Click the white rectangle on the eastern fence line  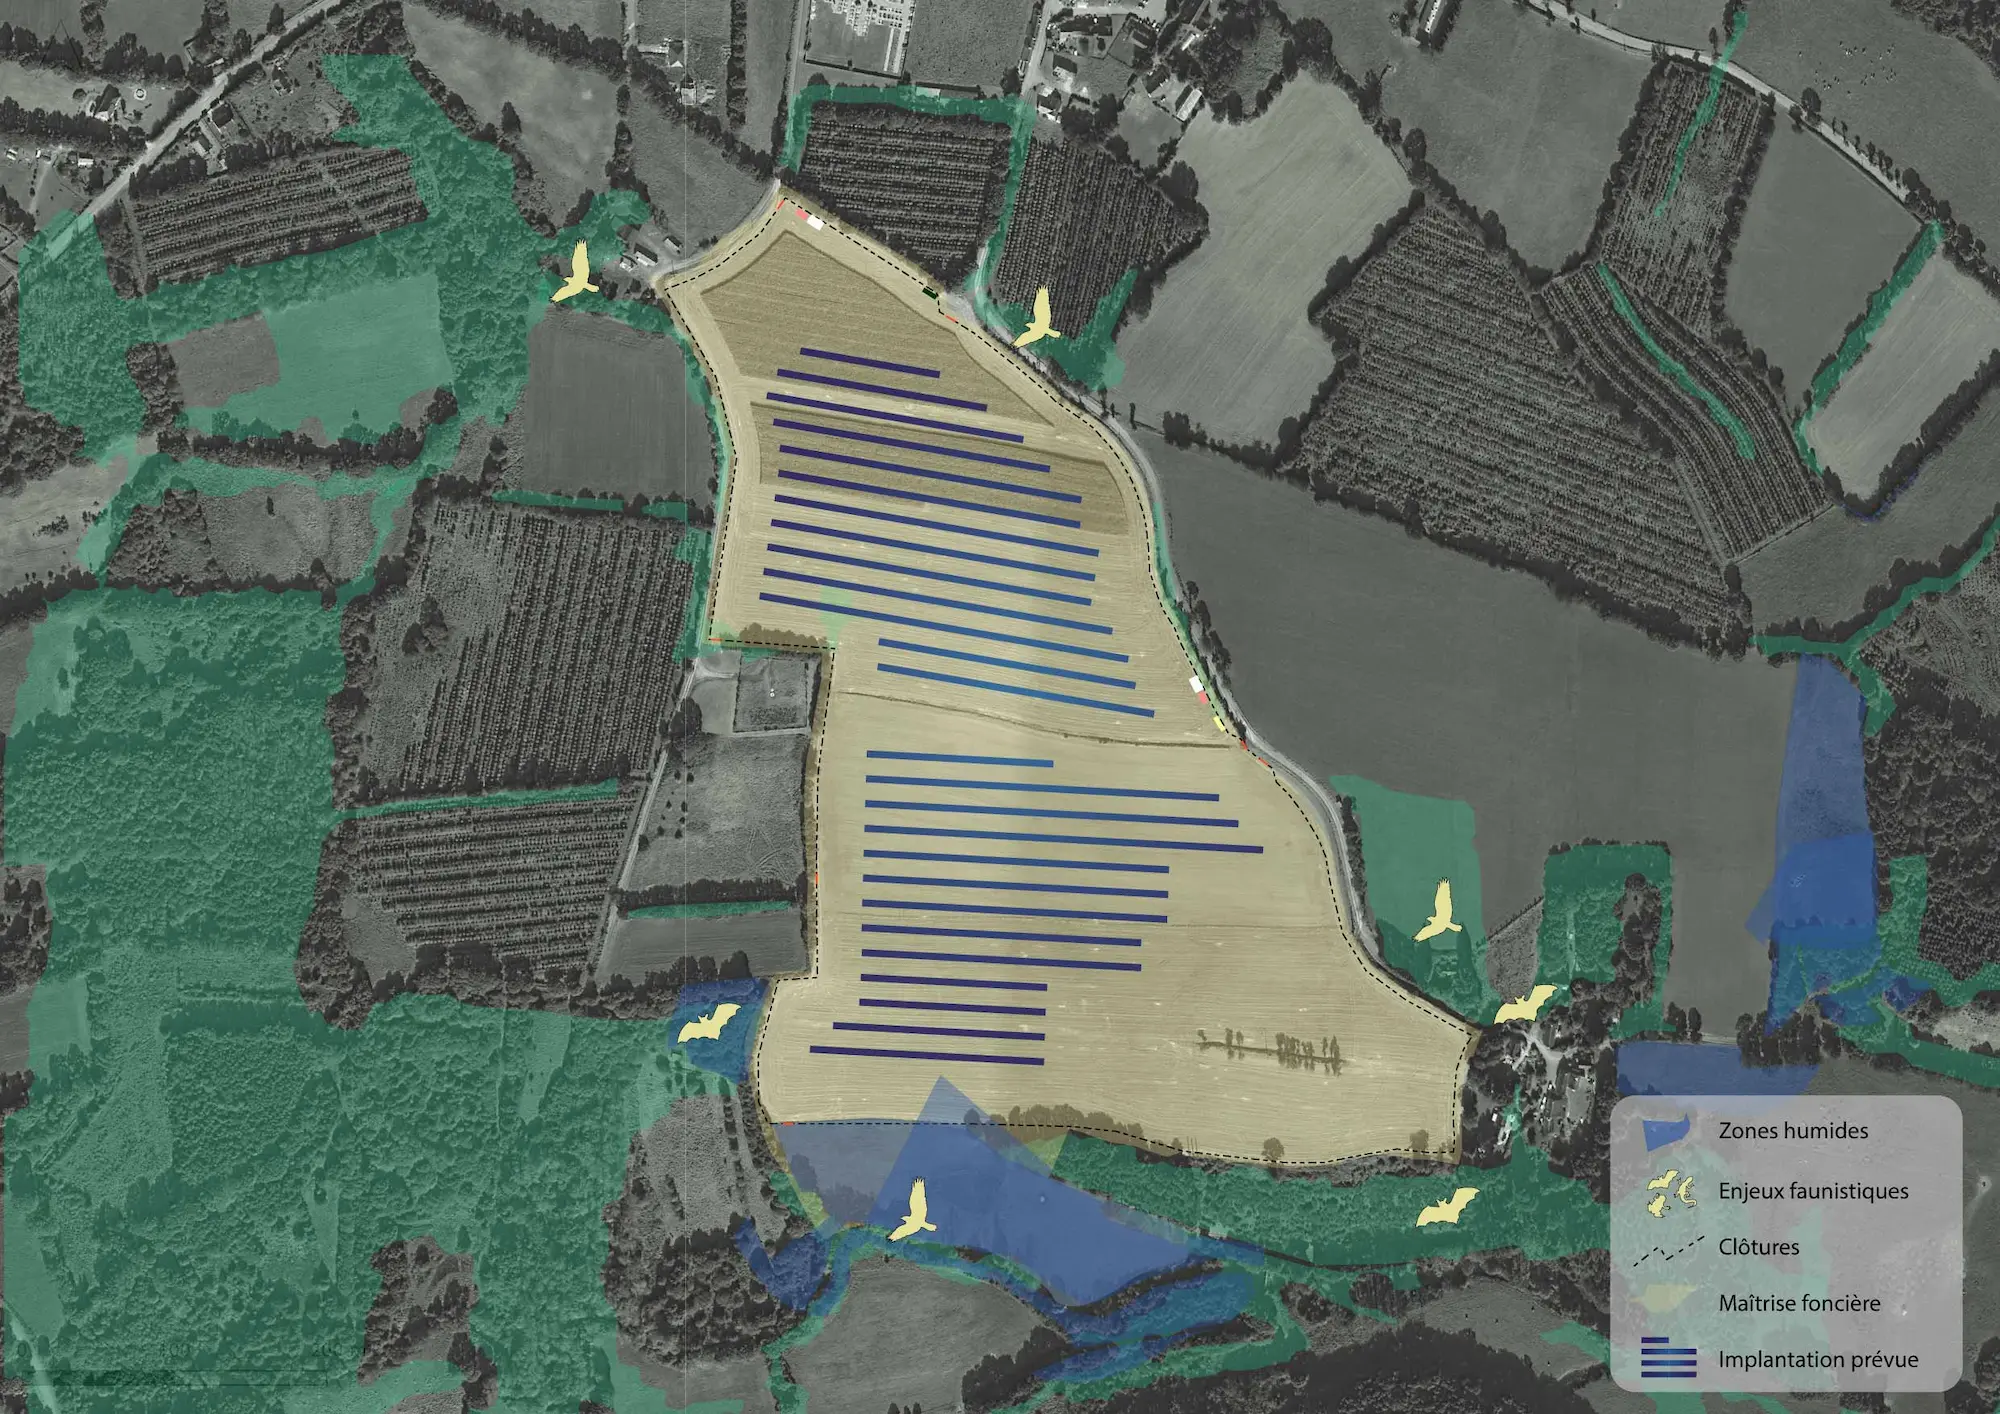[x=1195, y=684]
